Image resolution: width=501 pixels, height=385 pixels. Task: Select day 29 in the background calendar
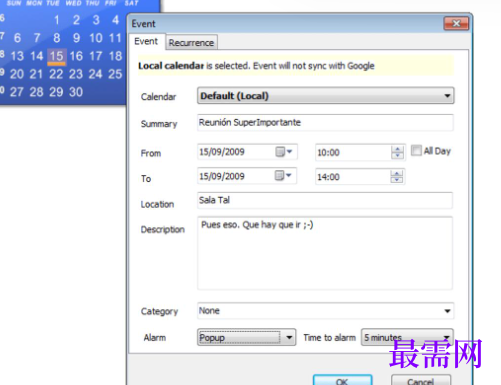click(56, 92)
